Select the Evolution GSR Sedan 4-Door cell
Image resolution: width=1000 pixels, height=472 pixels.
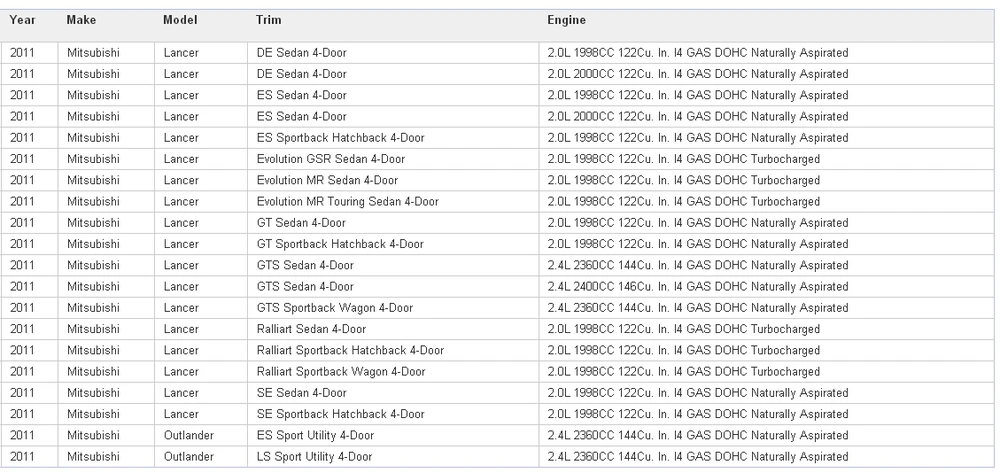(x=393, y=159)
